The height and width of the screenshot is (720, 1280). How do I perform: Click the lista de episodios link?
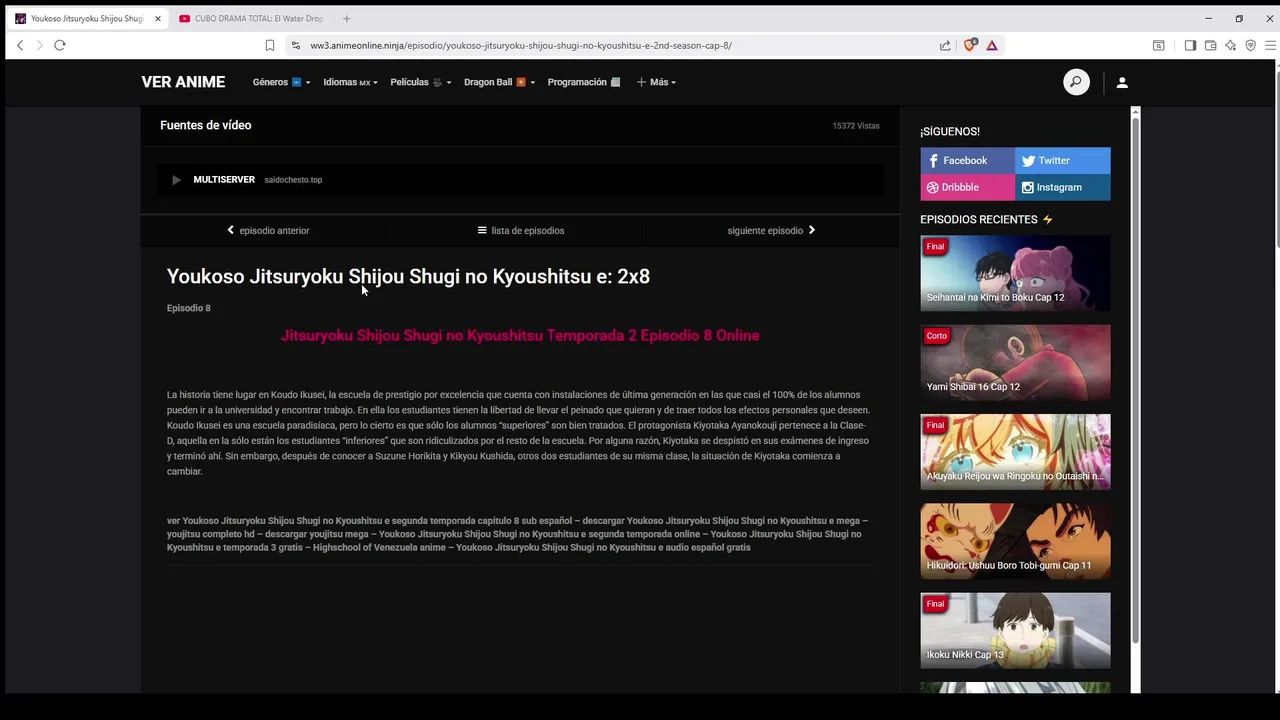[528, 230]
